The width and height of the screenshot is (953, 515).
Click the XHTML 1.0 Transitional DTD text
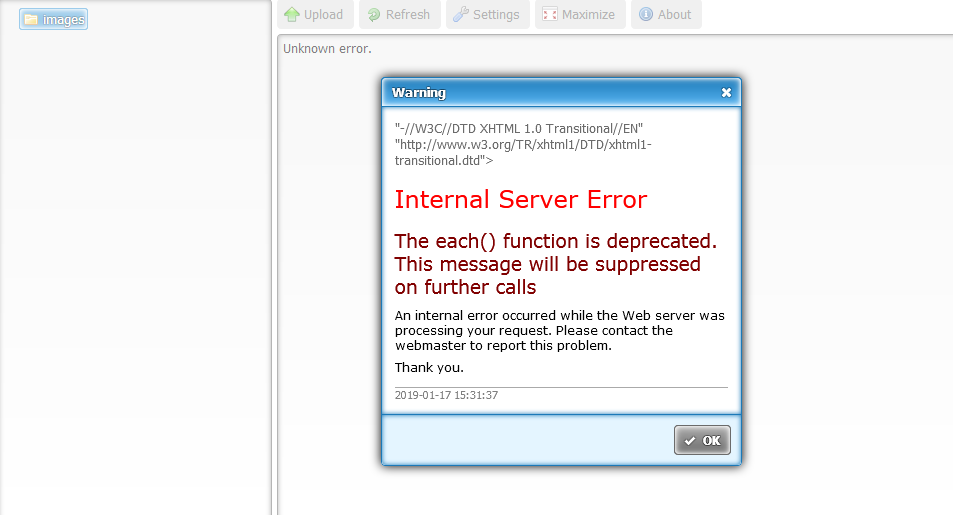click(x=523, y=145)
